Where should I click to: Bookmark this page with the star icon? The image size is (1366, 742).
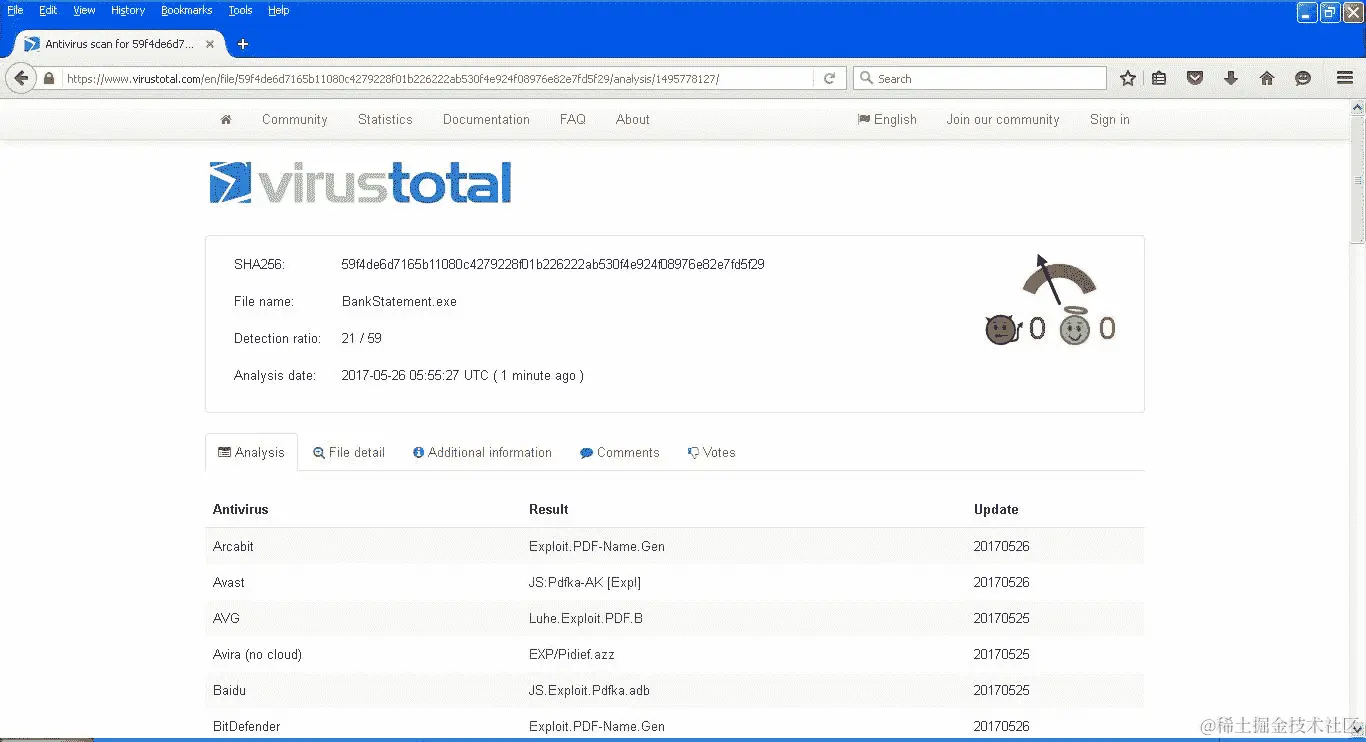click(x=1128, y=78)
